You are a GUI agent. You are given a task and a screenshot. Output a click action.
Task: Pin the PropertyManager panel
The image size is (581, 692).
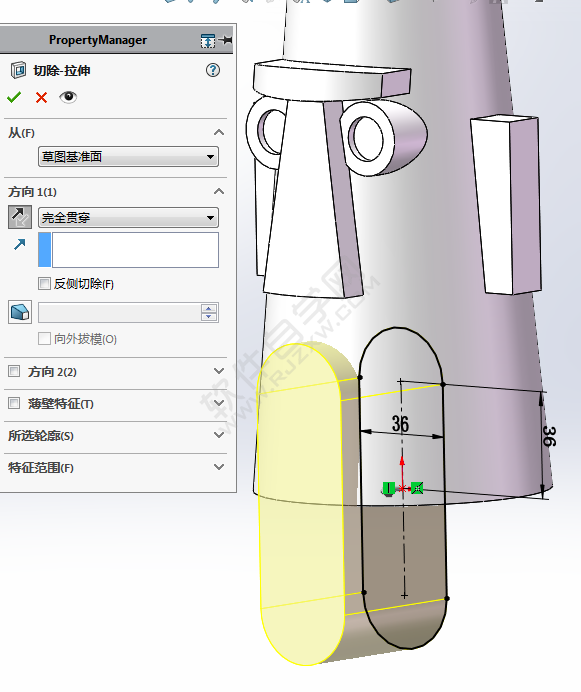pyautogui.click(x=226, y=40)
